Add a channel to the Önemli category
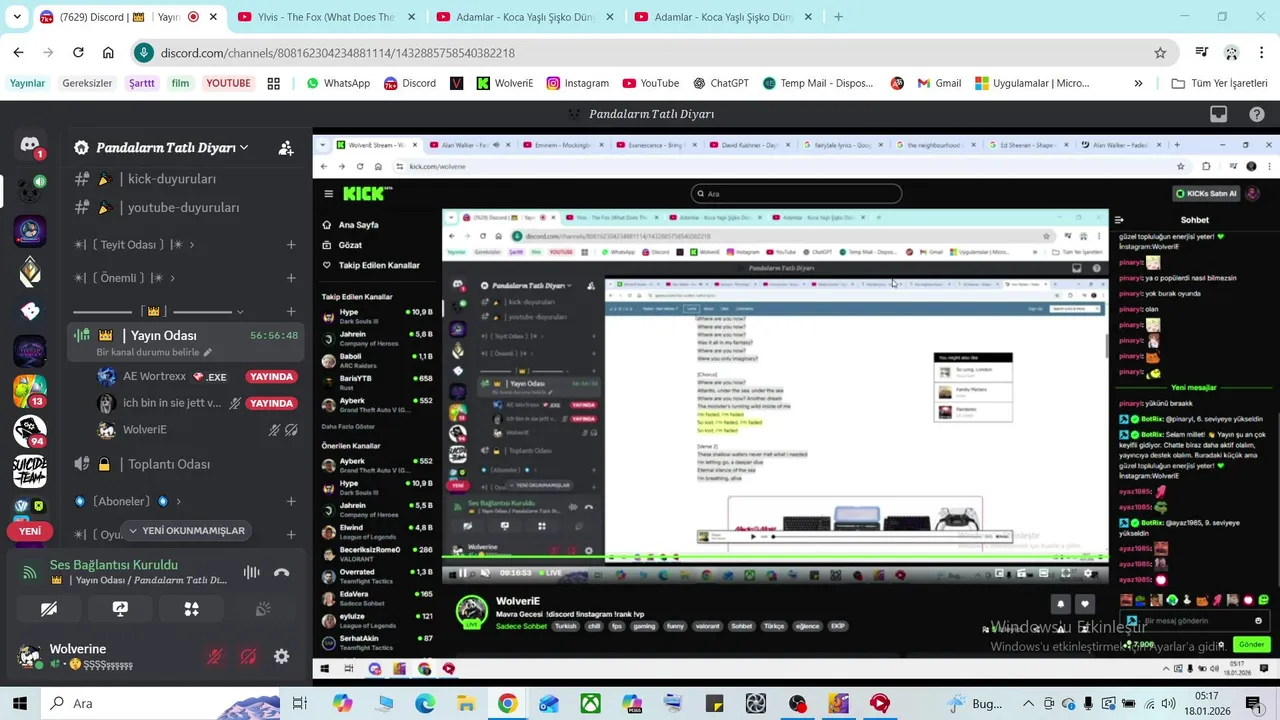The width and height of the screenshot is (1280, 720). tap(291, 278)
